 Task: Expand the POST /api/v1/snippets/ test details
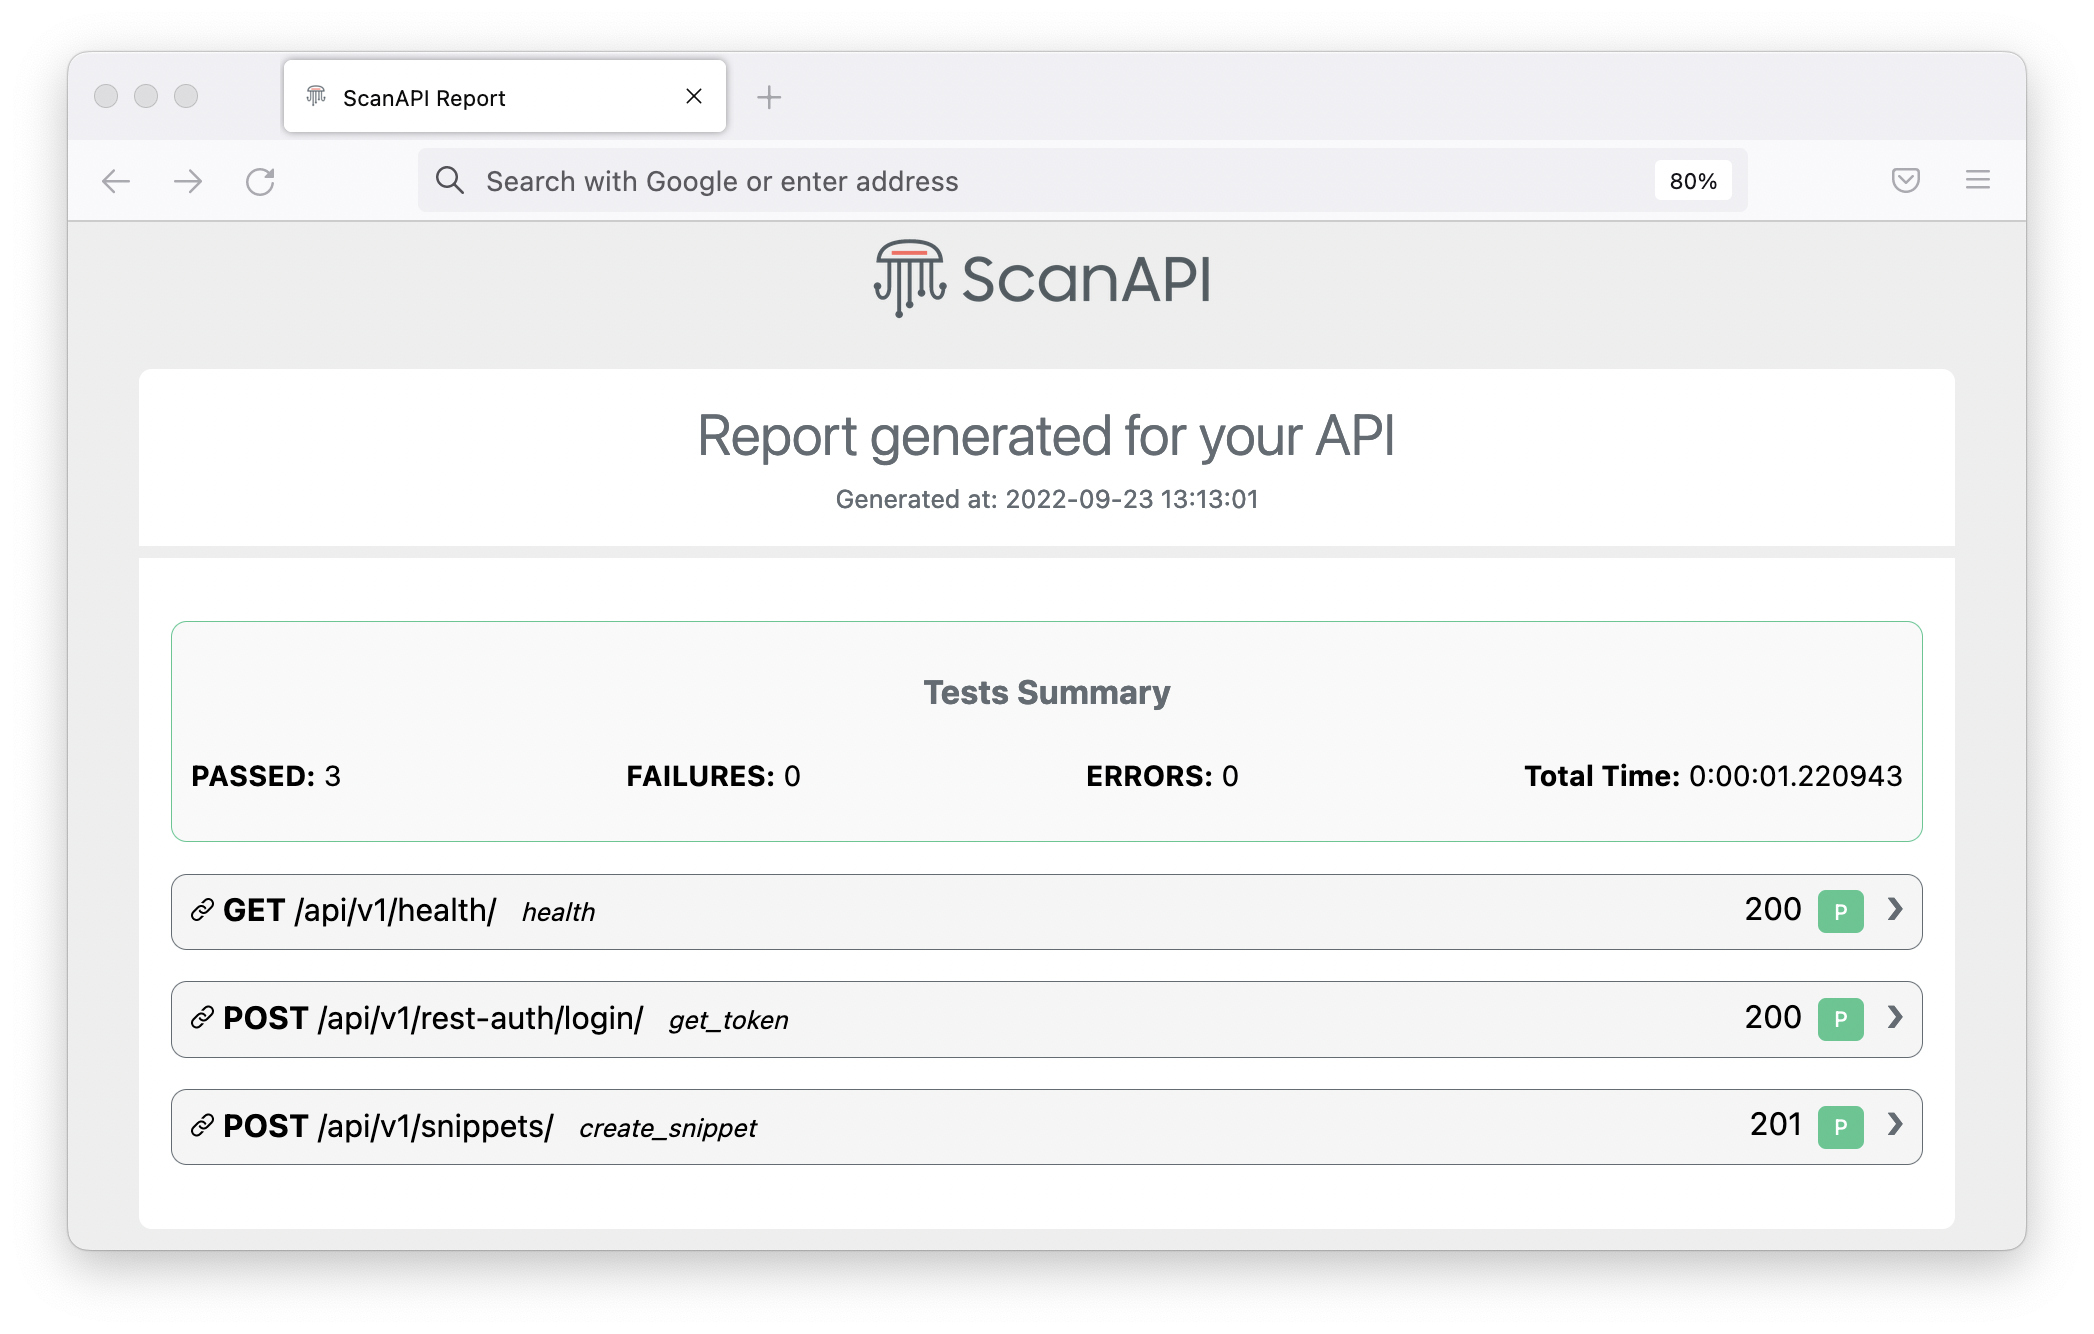(x=1893, y=1125)
